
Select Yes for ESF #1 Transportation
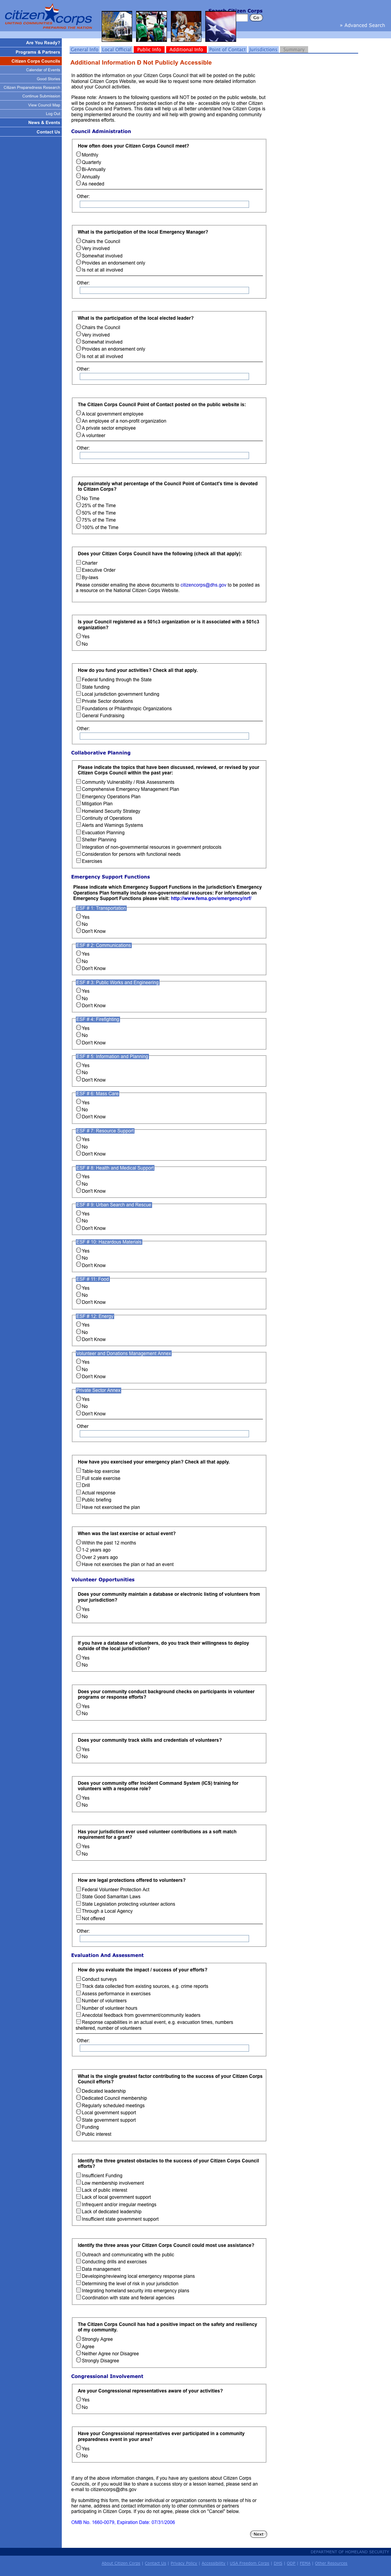pyautogui.click(x=79, y=916)
